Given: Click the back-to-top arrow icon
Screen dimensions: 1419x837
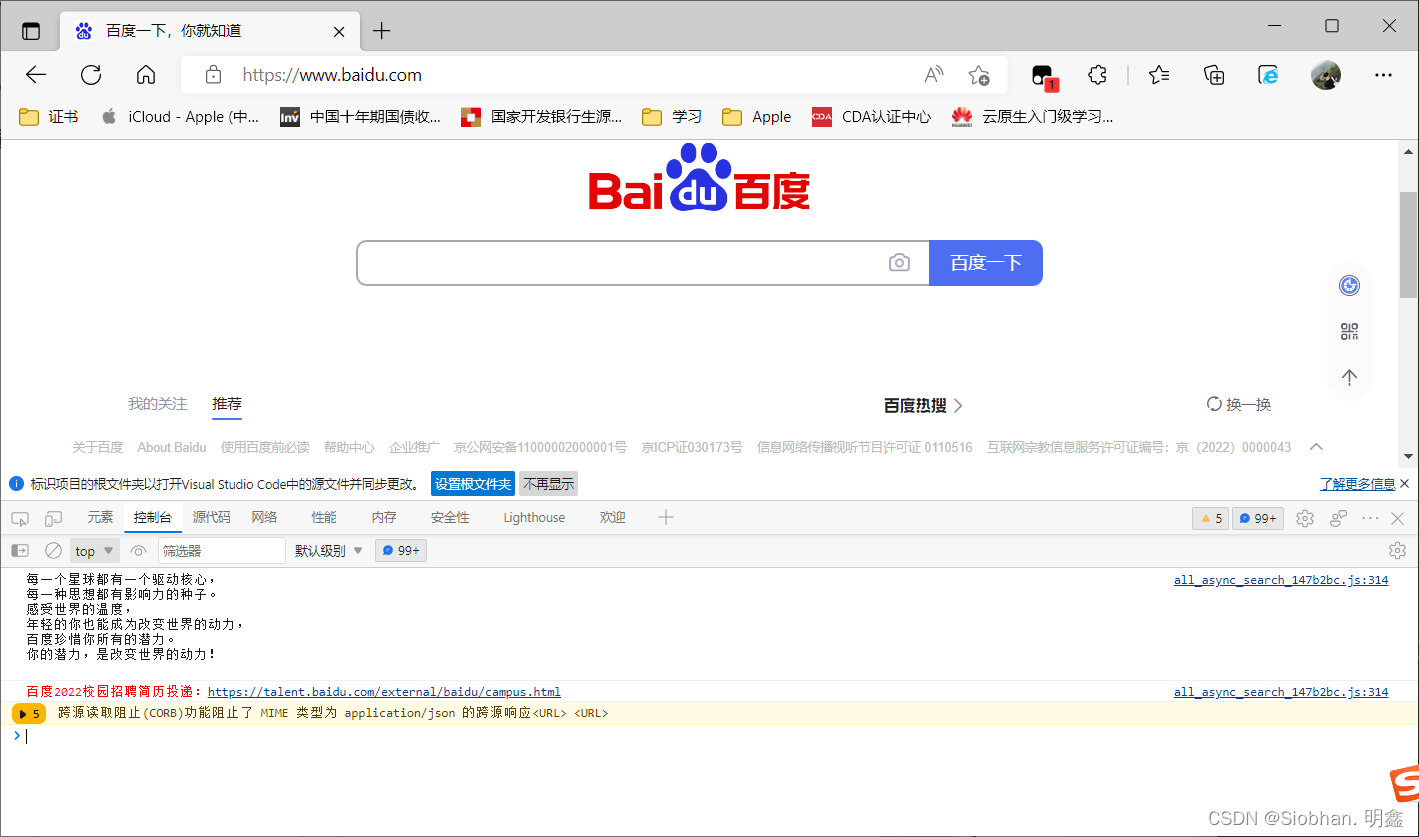Looking at the screenshot, I should point(1349,377).
